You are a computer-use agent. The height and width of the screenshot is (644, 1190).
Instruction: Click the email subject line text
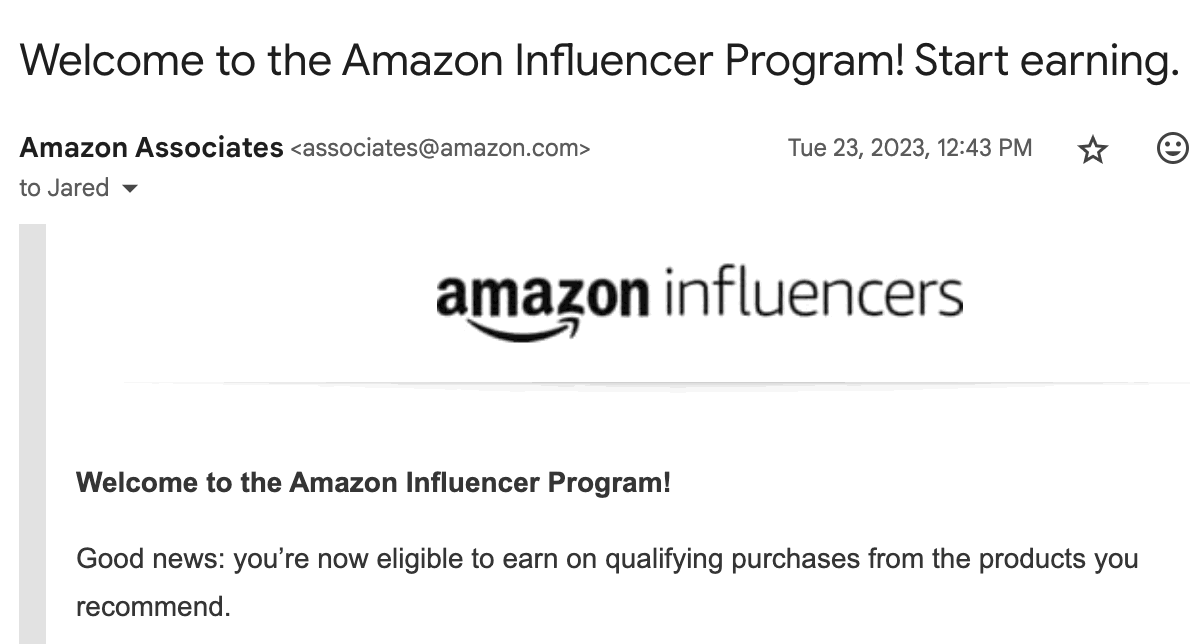(x=599, y=60)
